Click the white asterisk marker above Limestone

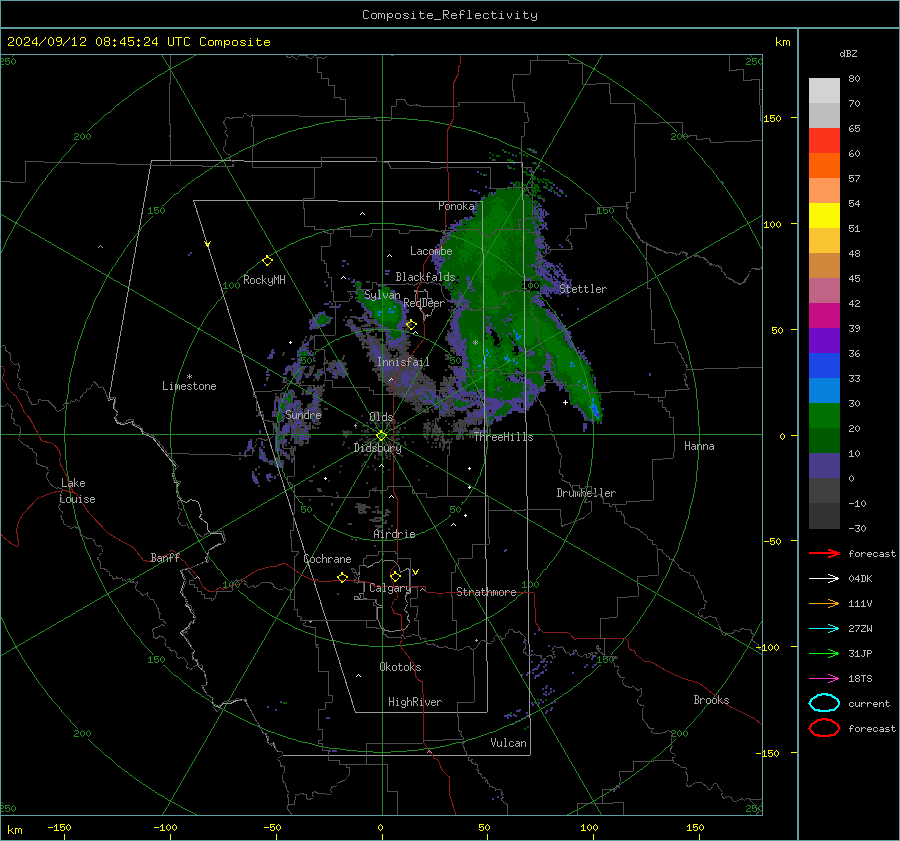coord(189,377)
